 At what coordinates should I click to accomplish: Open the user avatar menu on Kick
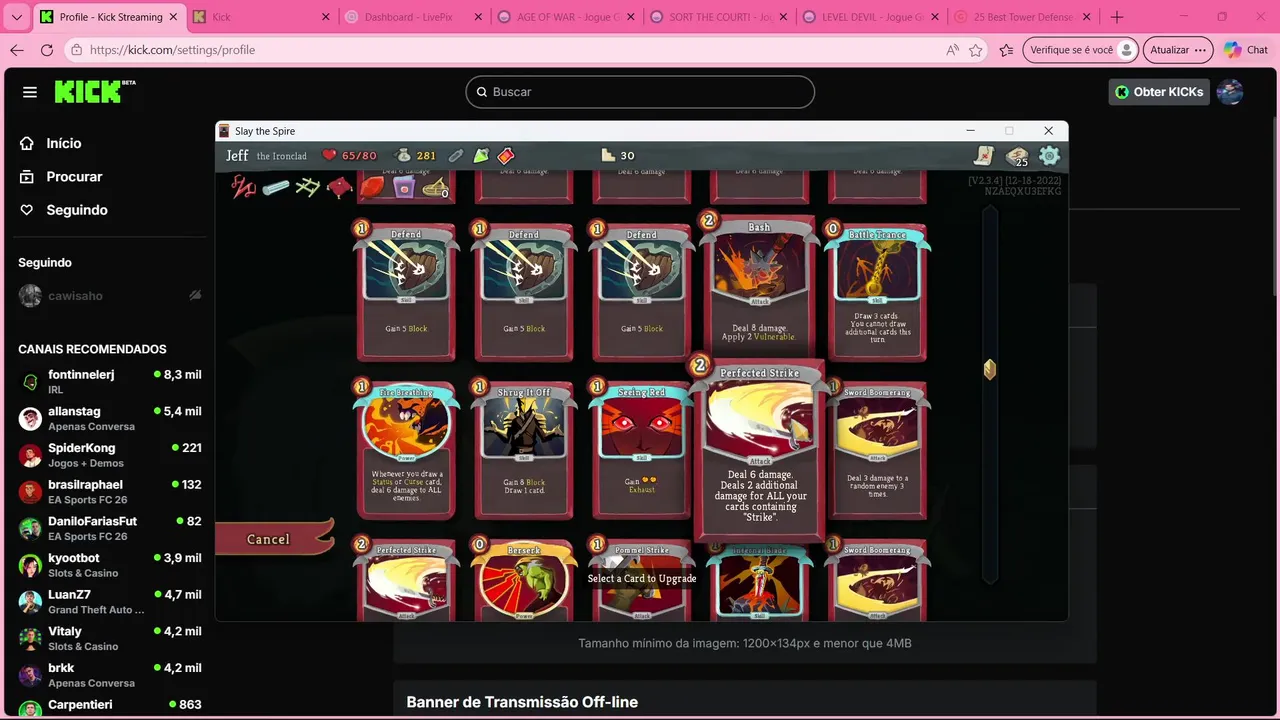tap(1230, 92)
